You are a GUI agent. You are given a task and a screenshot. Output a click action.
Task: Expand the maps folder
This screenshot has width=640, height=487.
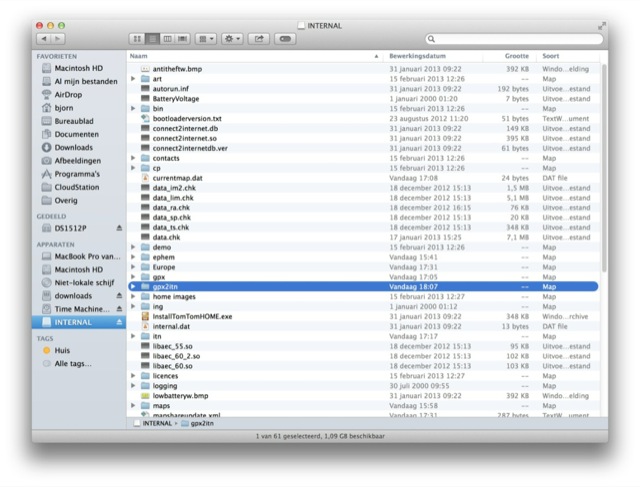133,405
